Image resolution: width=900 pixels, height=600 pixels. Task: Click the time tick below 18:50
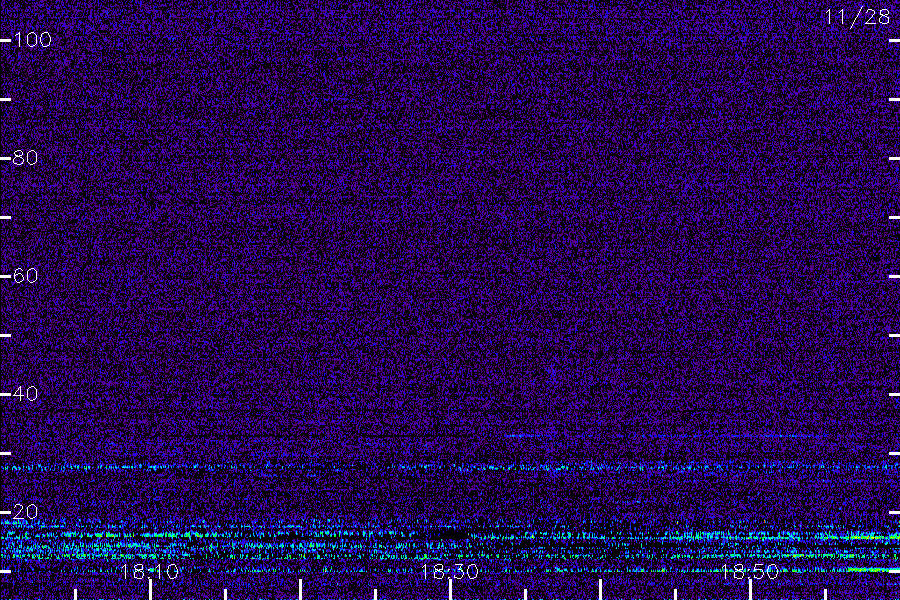point(750,590)
